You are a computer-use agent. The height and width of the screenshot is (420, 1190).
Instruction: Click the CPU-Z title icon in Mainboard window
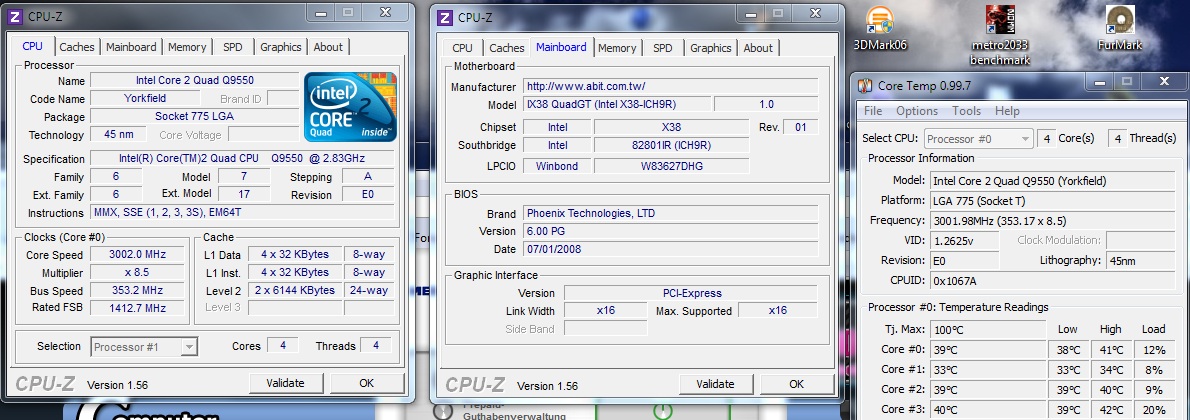[x=445, y=17]
